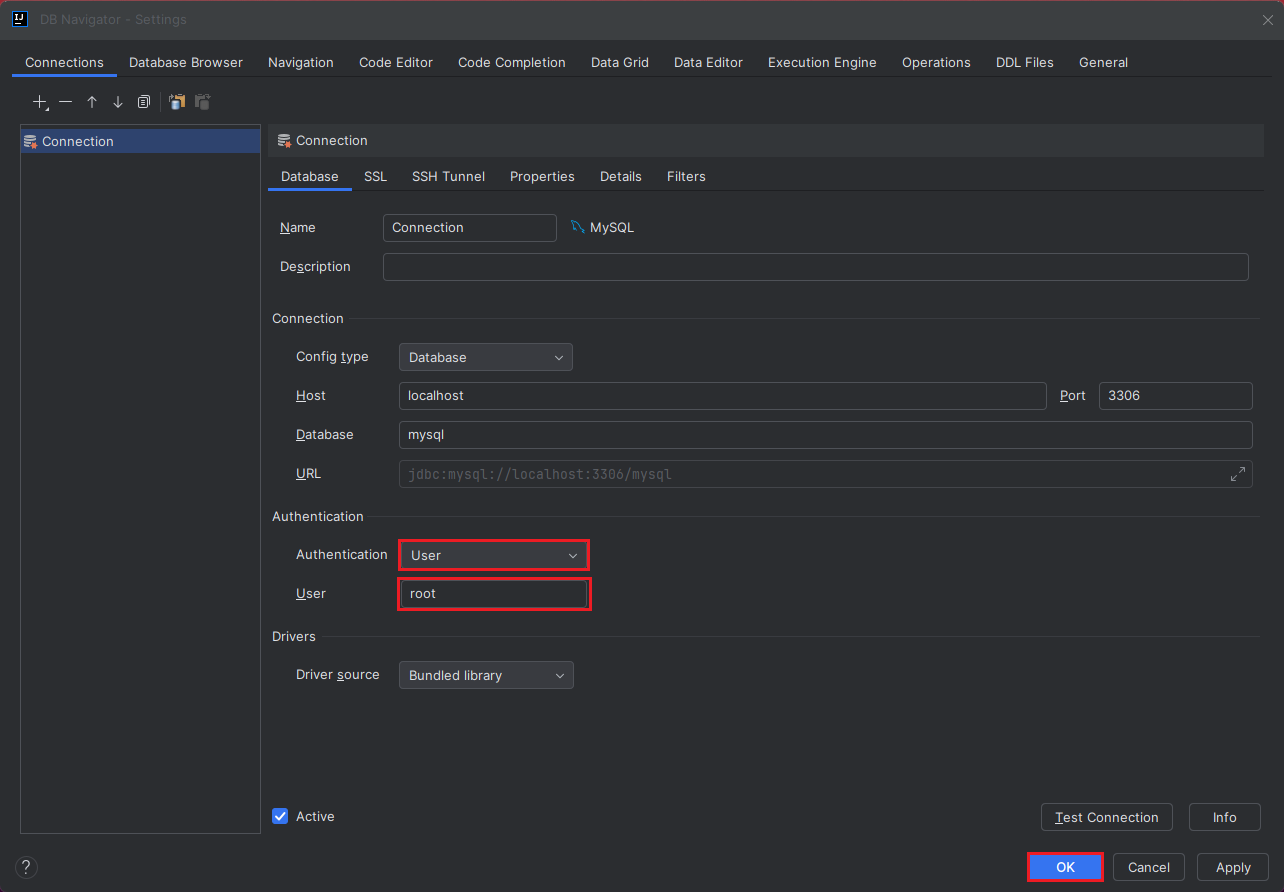Image resolution: width=1284 pixels, height=892 pixels.
Task: Uncheck the Active checkbox
Action: [280, 816]
